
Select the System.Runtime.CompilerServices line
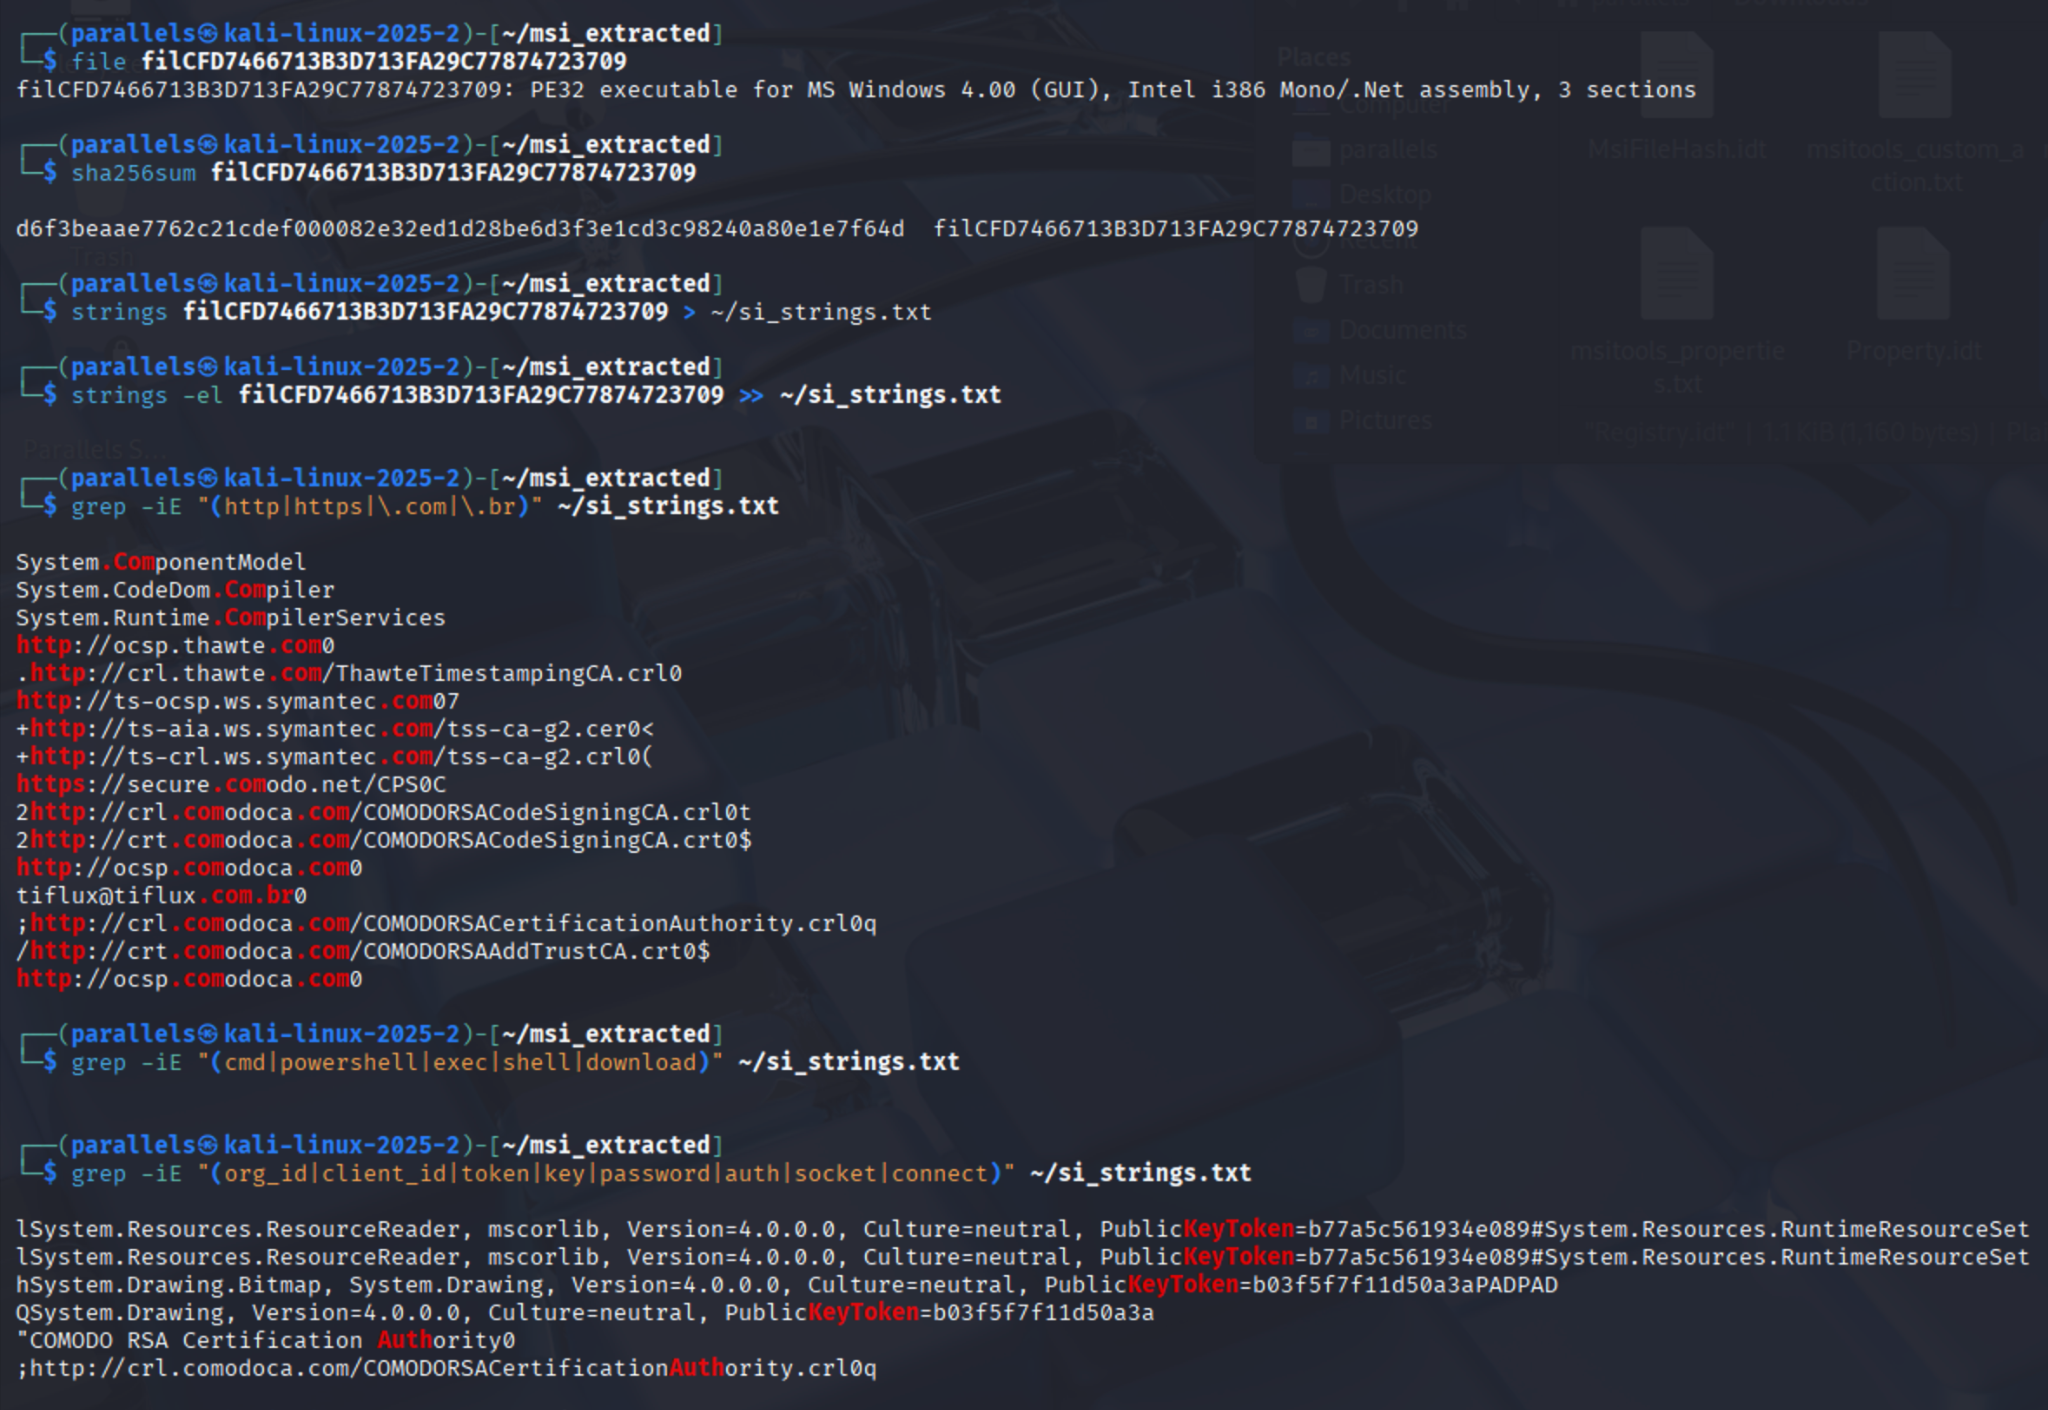[x=231, y=618]
